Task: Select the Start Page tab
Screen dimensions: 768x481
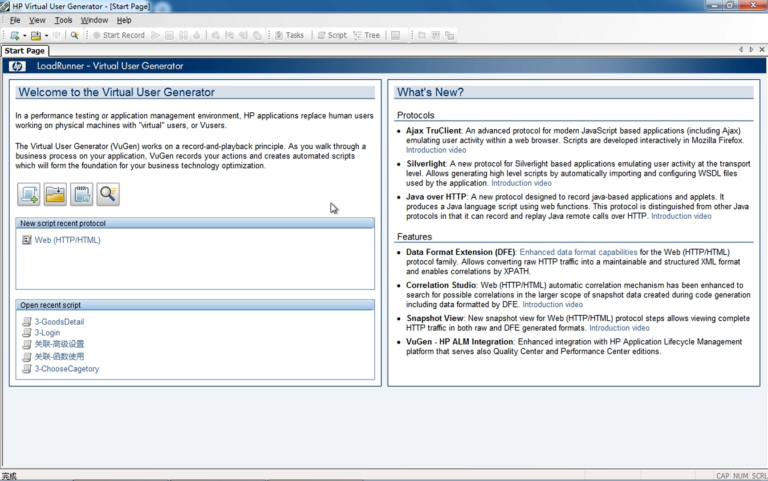Action: (x=24, y=50)
